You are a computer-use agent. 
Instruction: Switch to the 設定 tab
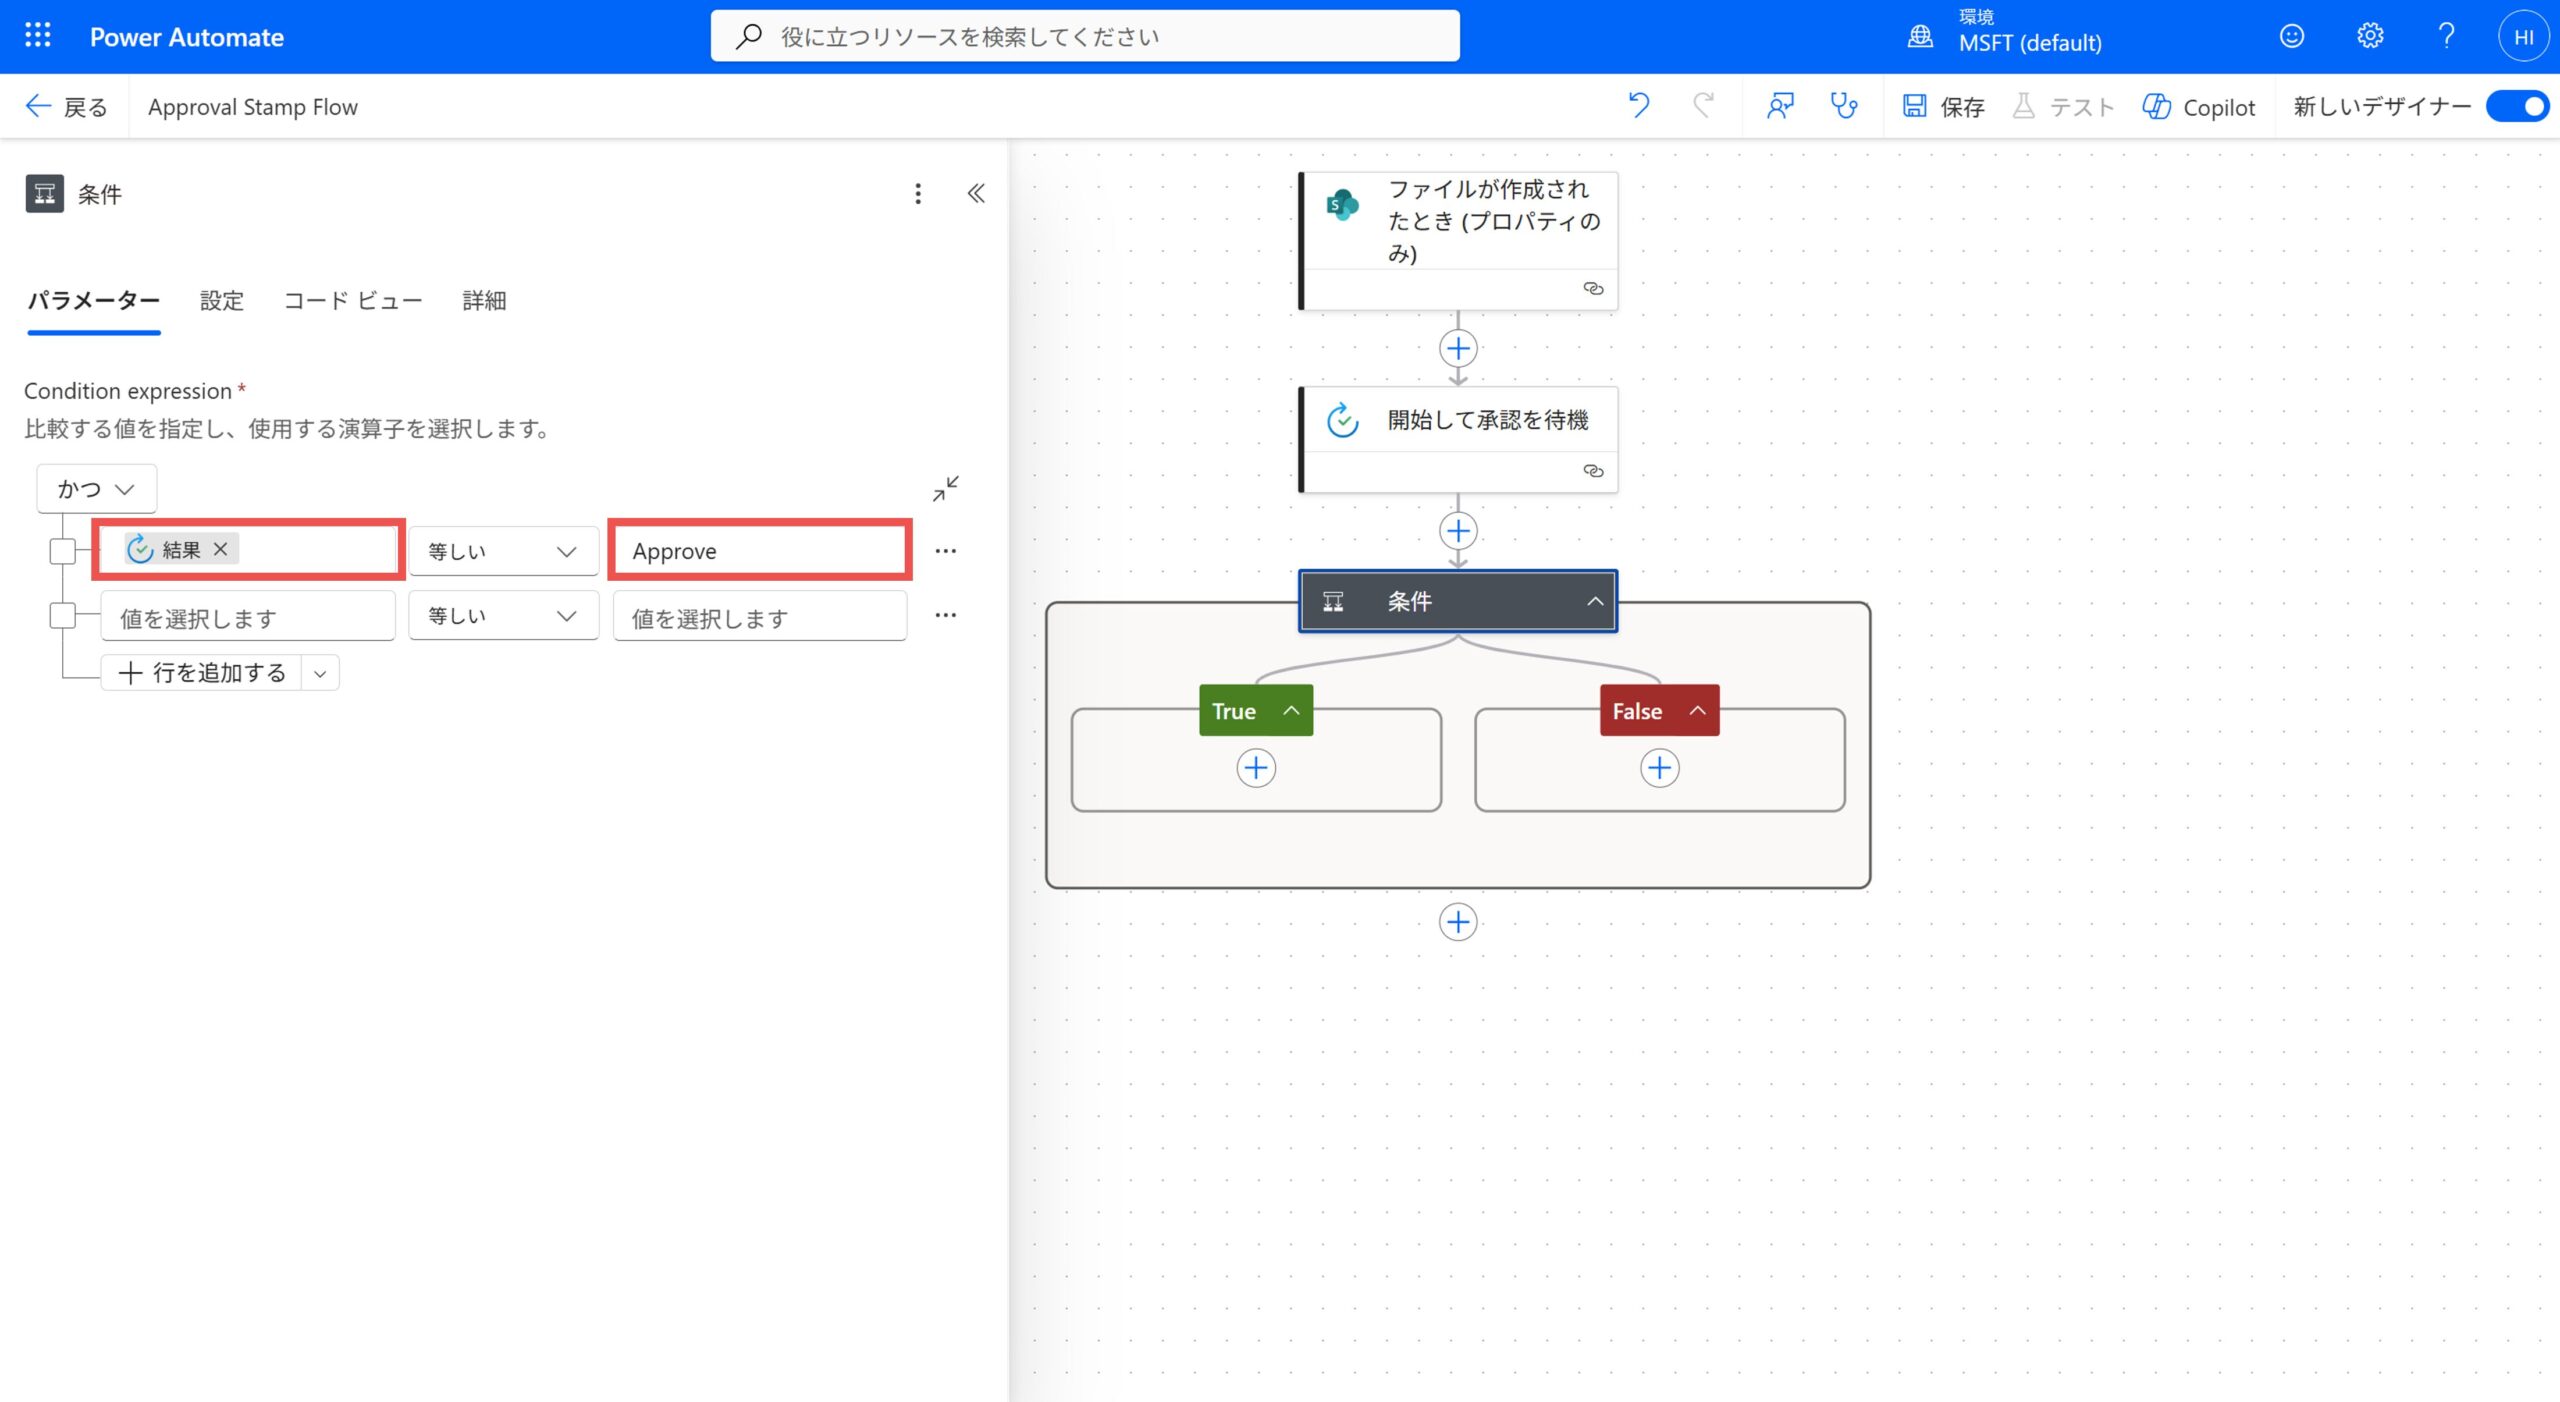[x=221, y=301]
